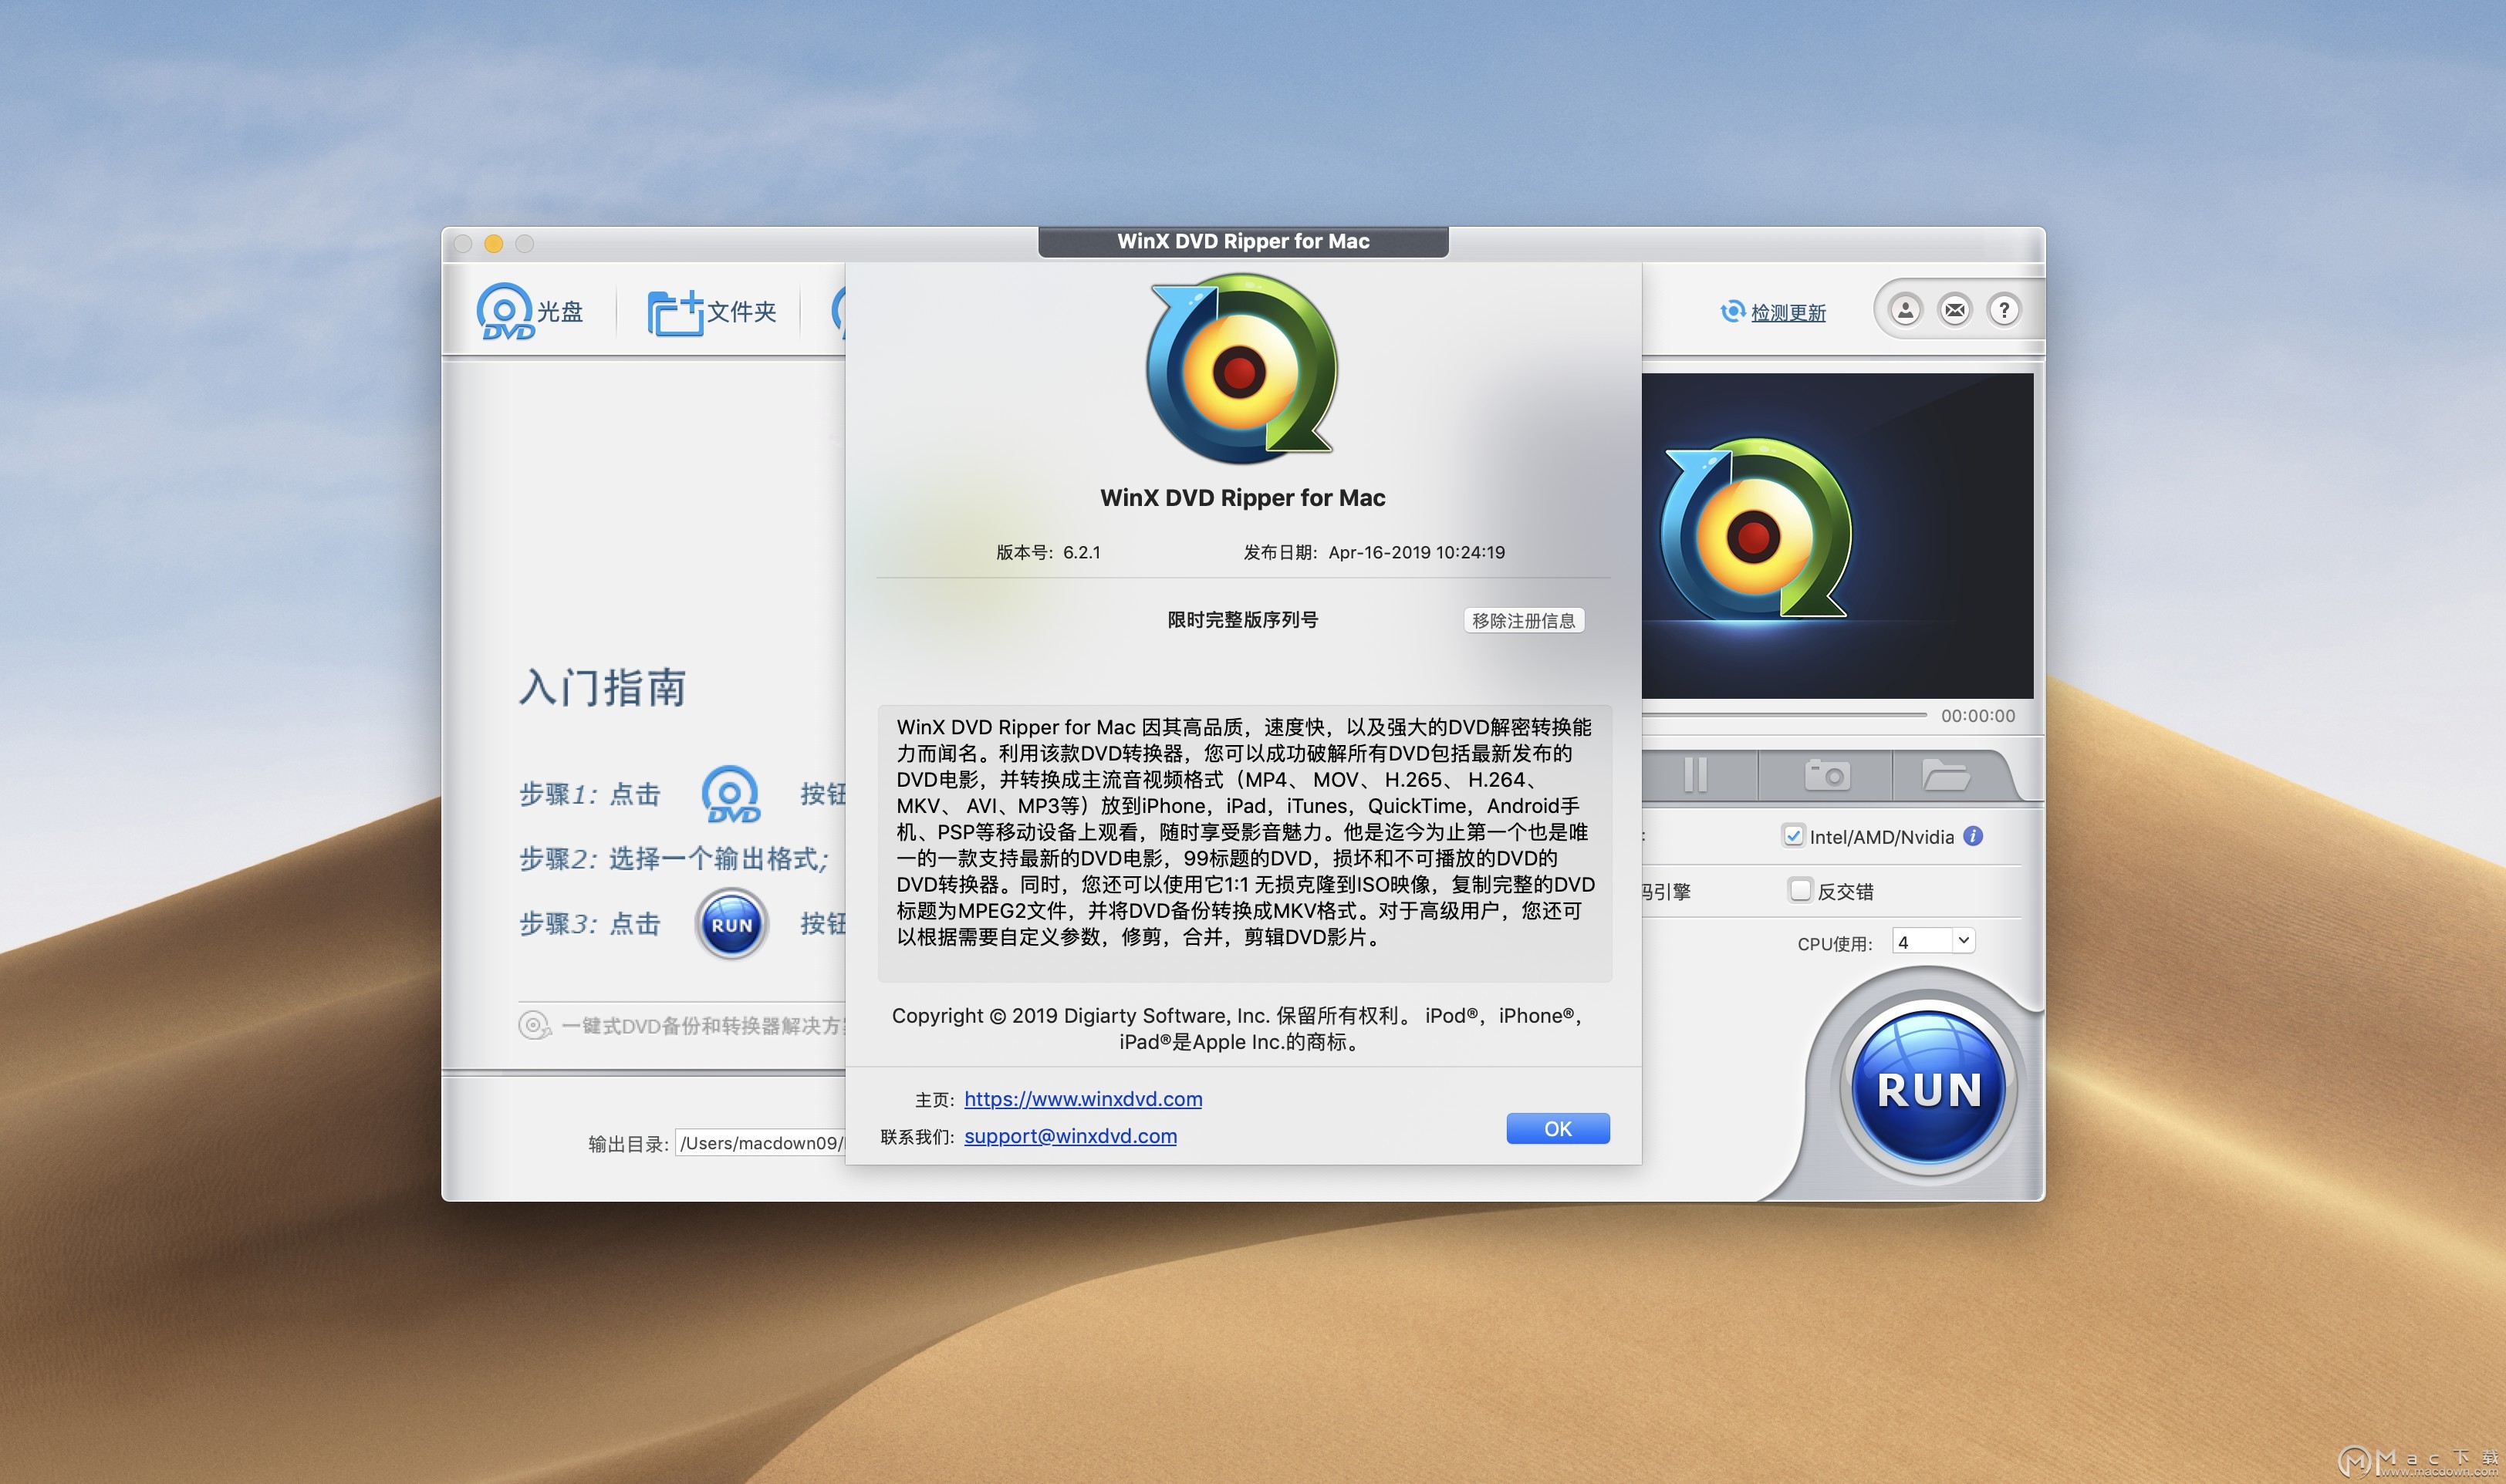Click the yellow minimize window button
Screen dimensions: 2506x1484
[493, 243]
